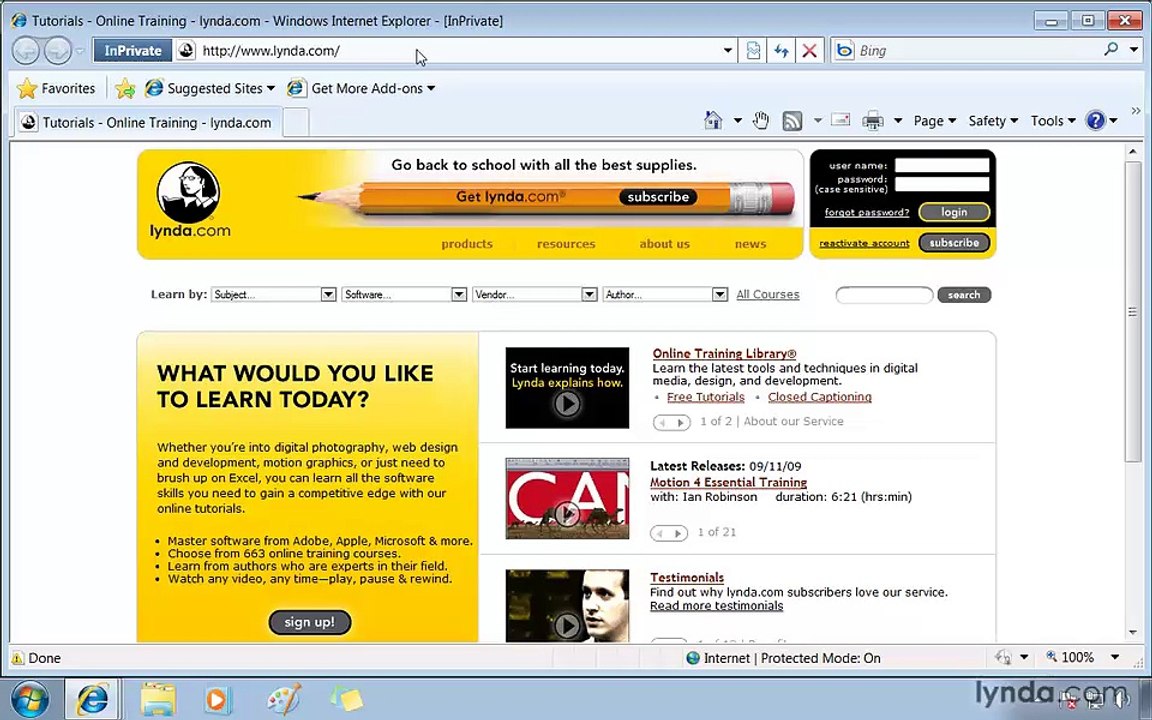Open the Safety menu
Image resolution: width=1152 pixels, height=720 pixels.
pyautogui.click(x=993, y=120)
